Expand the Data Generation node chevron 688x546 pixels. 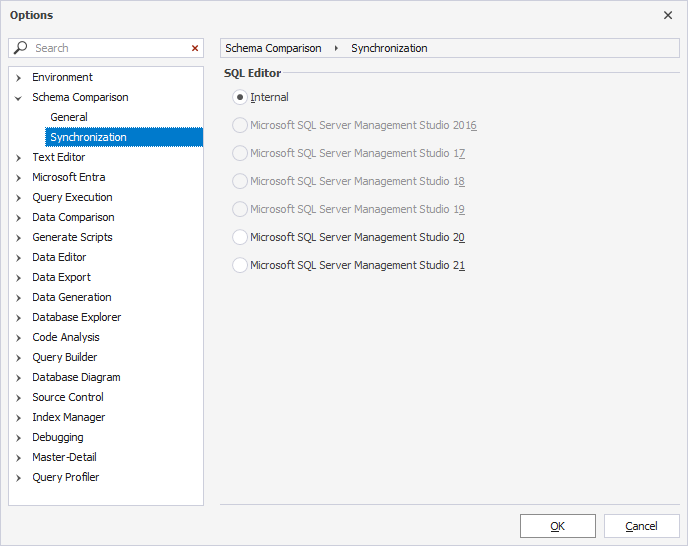click(x=18, y=298)
